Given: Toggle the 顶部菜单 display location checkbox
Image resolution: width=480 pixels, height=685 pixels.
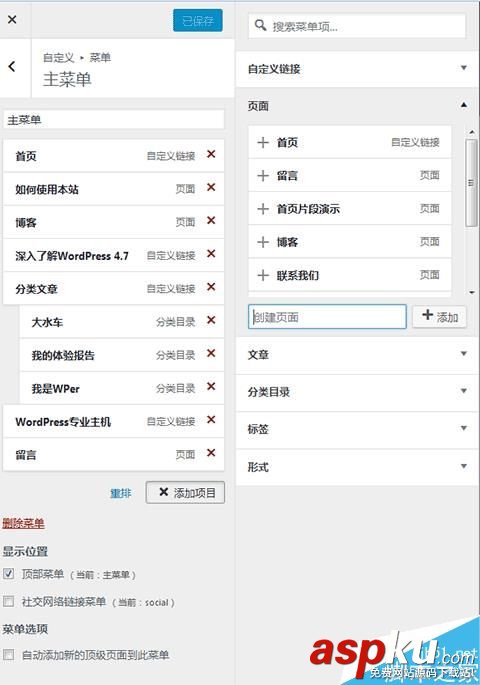Looking at the screenshot, I should 8,574.
